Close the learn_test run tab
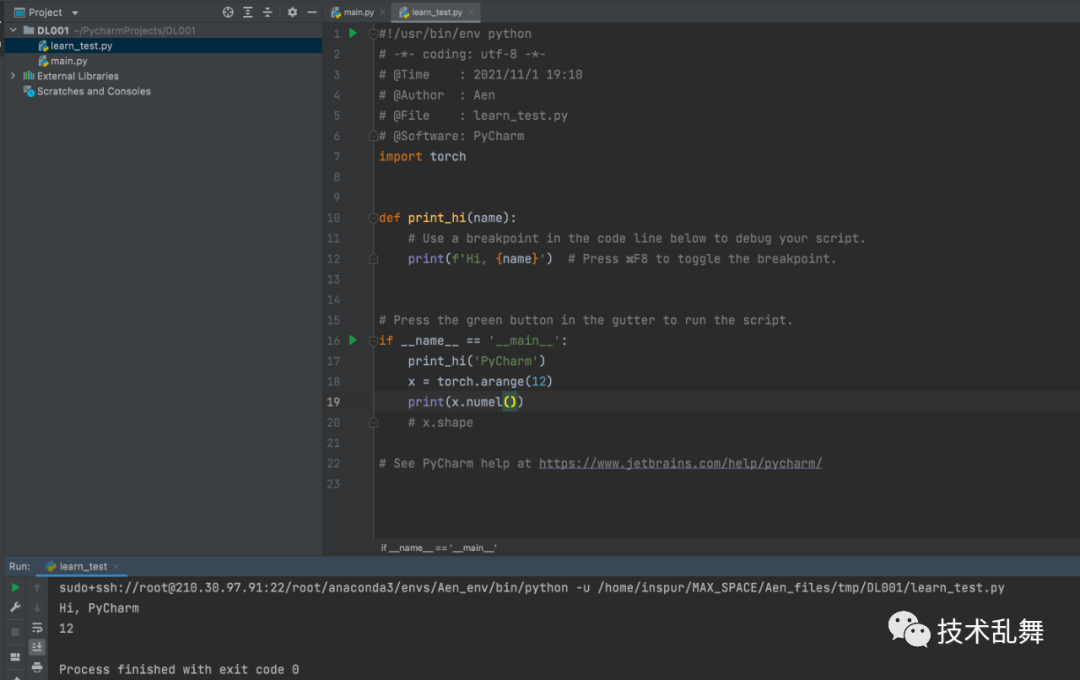This screenshot has width=1080, height=680. [116, 566]
